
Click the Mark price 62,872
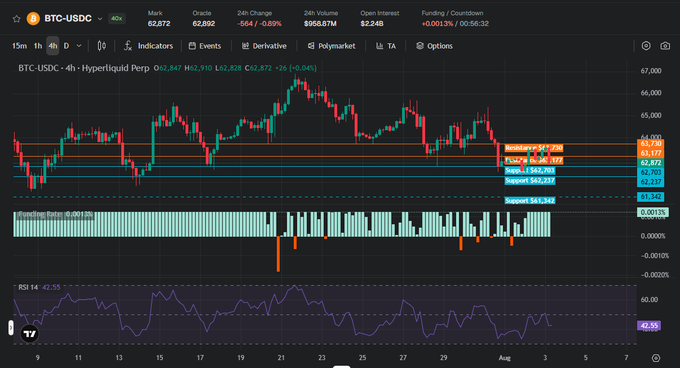pyautogui.click(x=159, y=23)
